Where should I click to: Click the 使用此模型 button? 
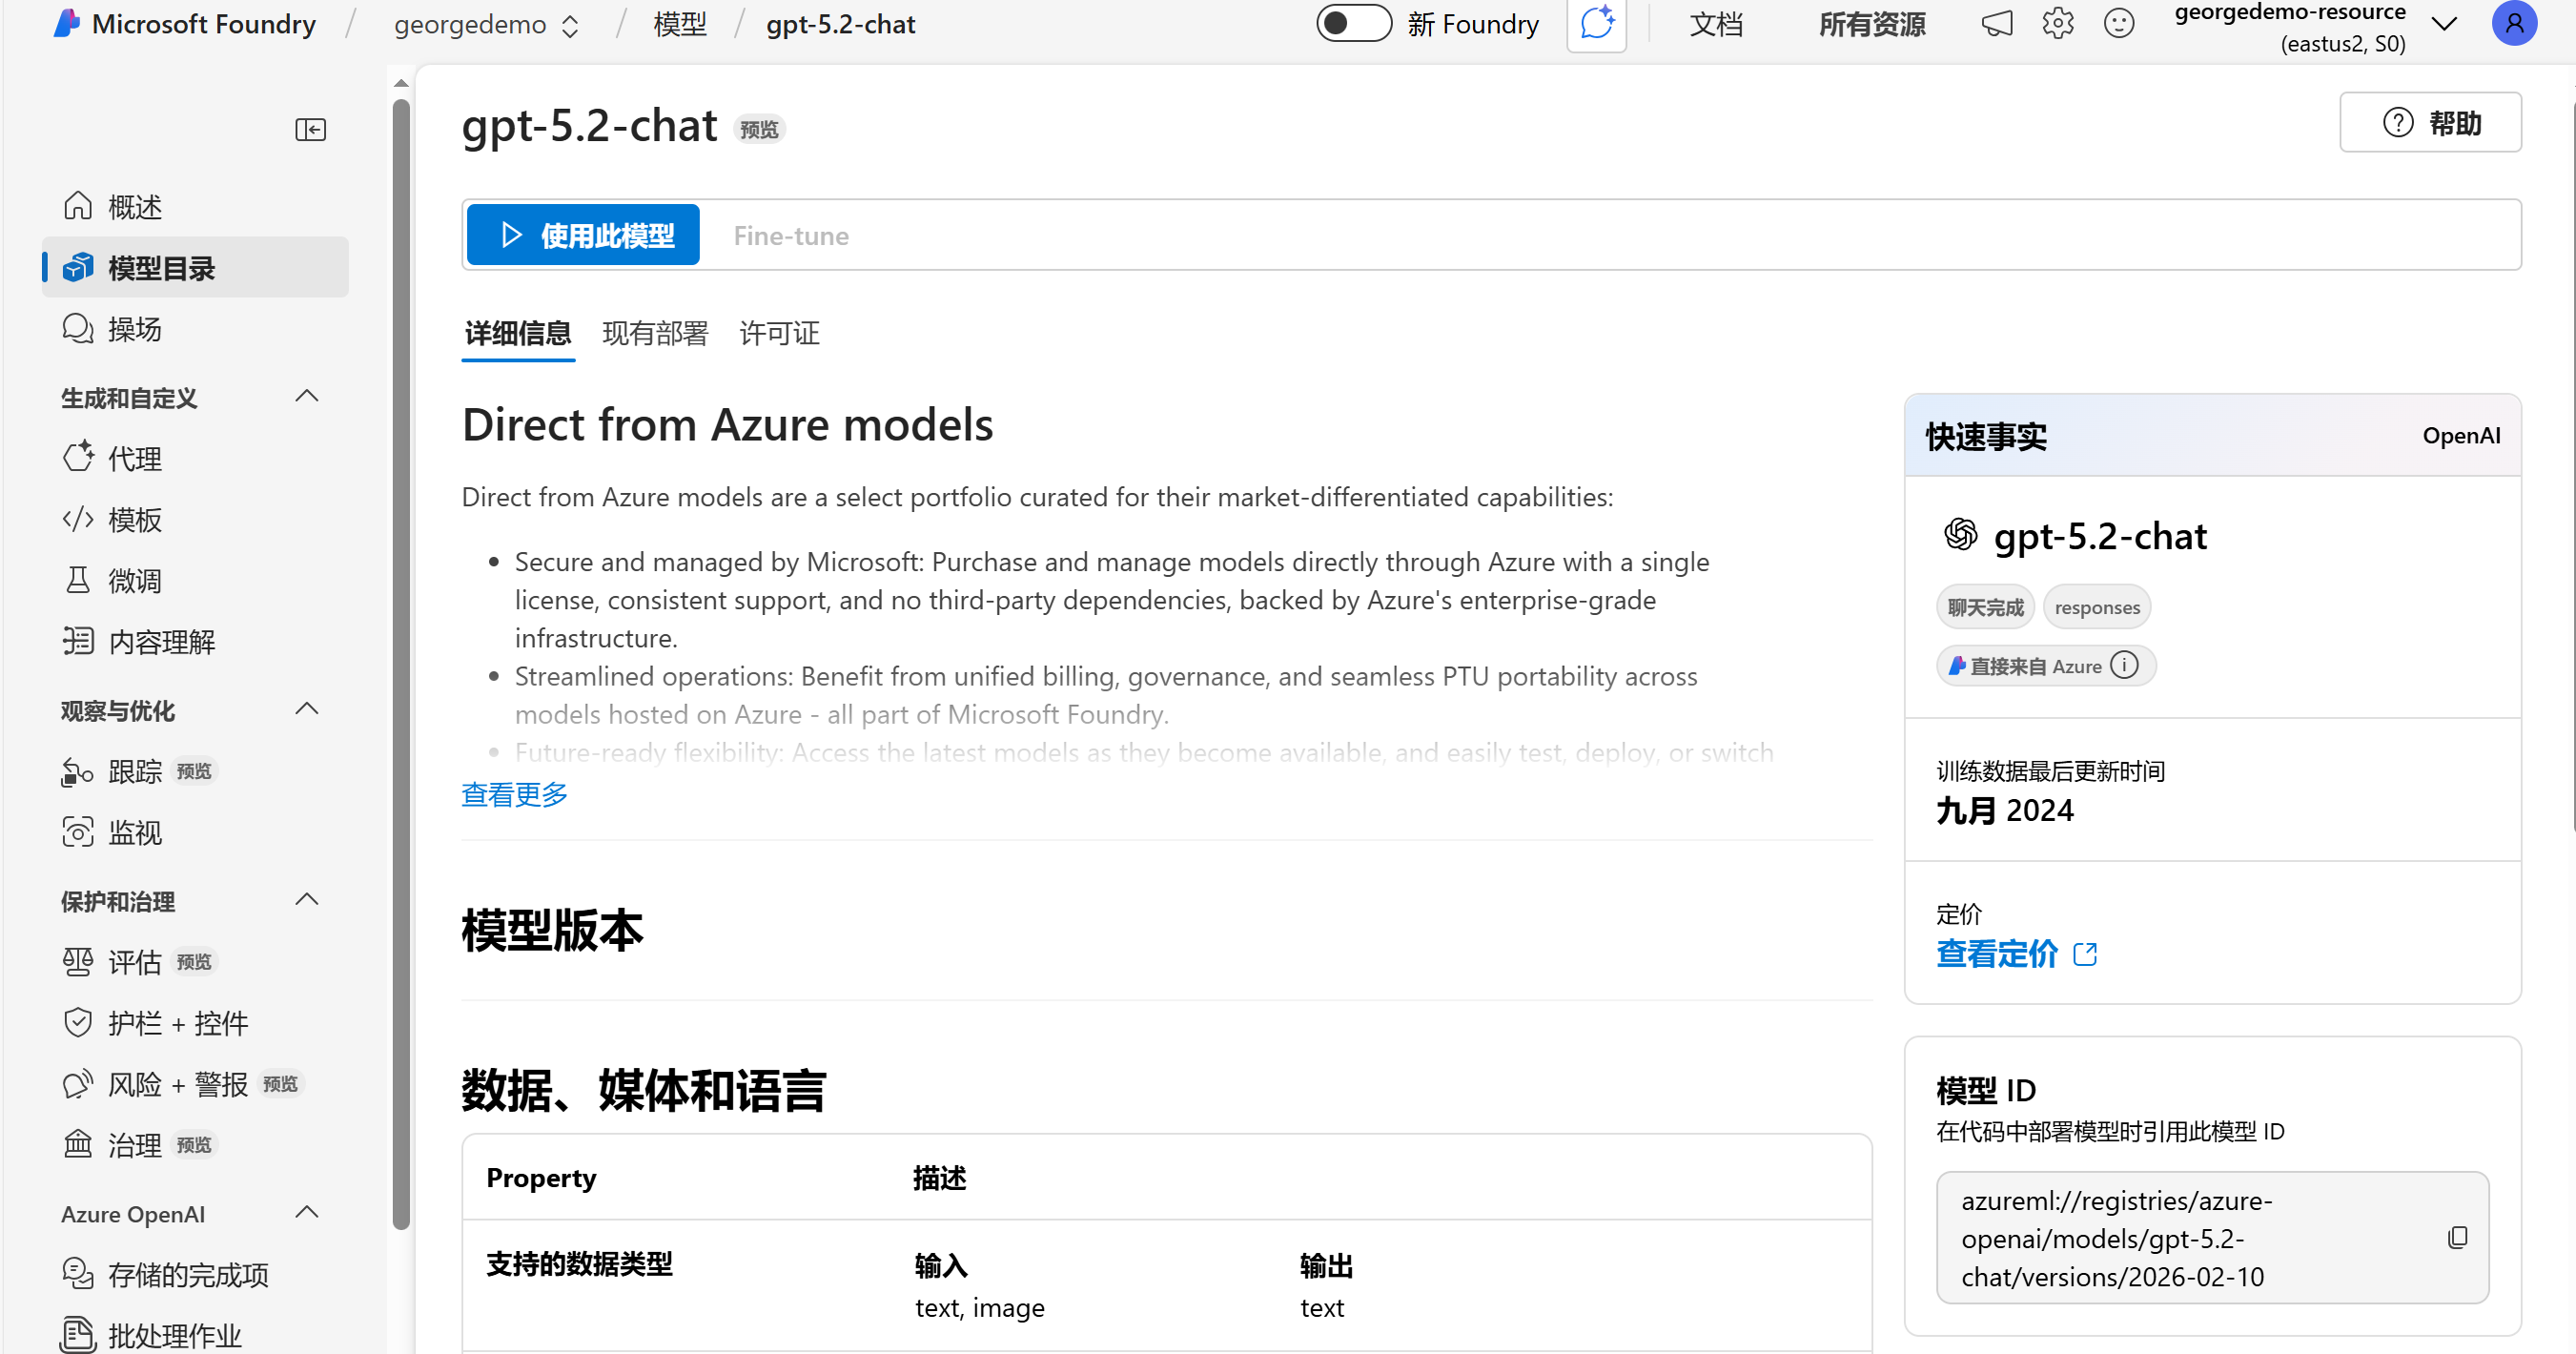(583, 235)
